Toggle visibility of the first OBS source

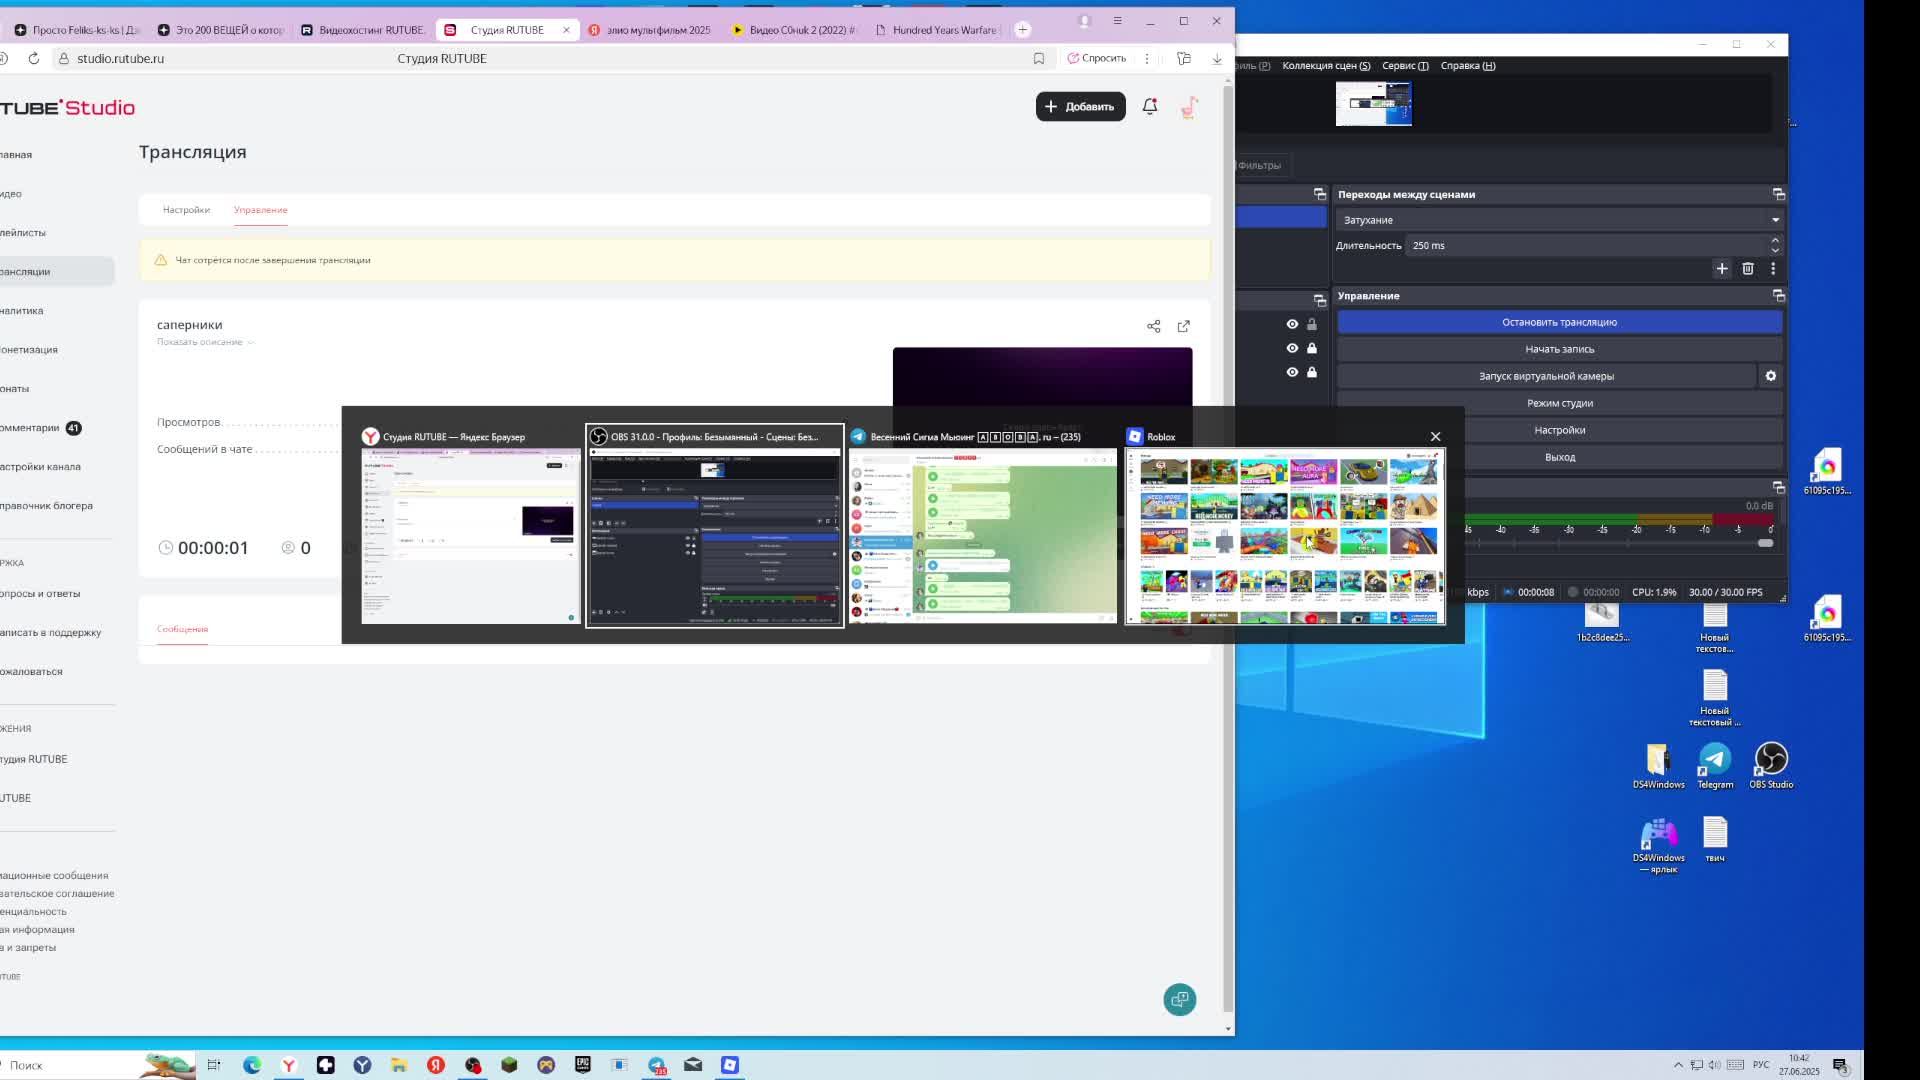pyautogui.click(x=1292, y=325)
